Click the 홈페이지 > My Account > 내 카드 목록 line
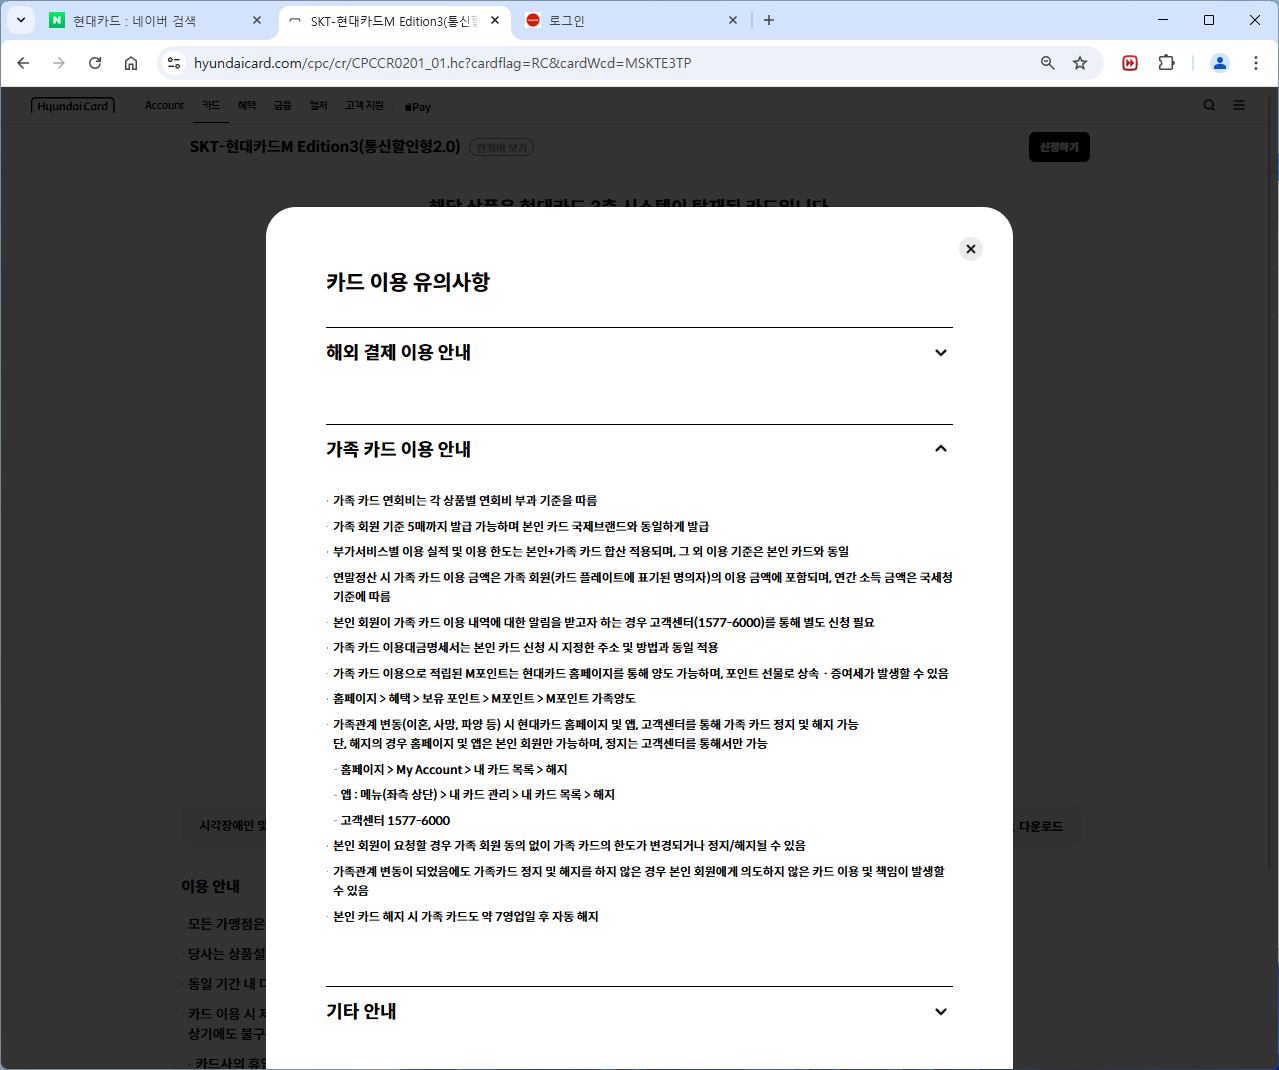The height and width of the screenshot is (1070, 1279). 454,769
